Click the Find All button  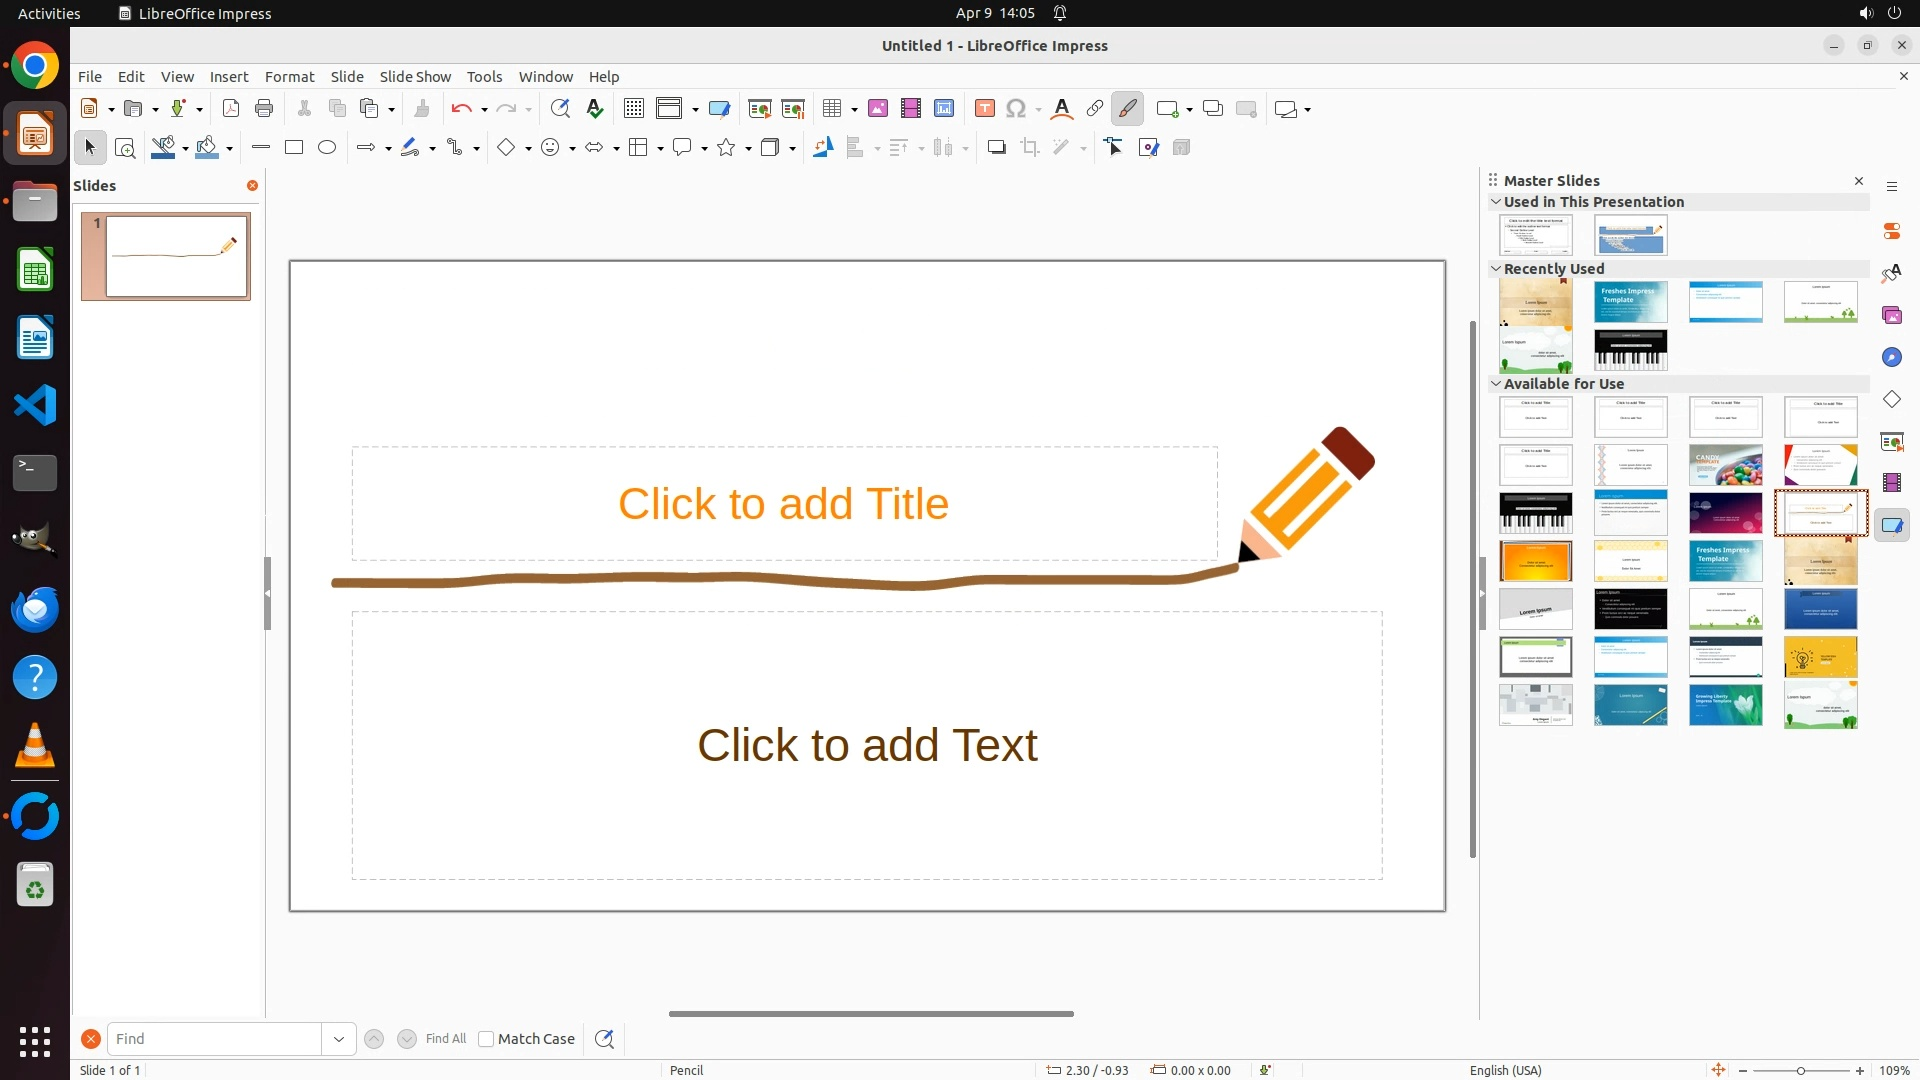(x=445, y=1039)
